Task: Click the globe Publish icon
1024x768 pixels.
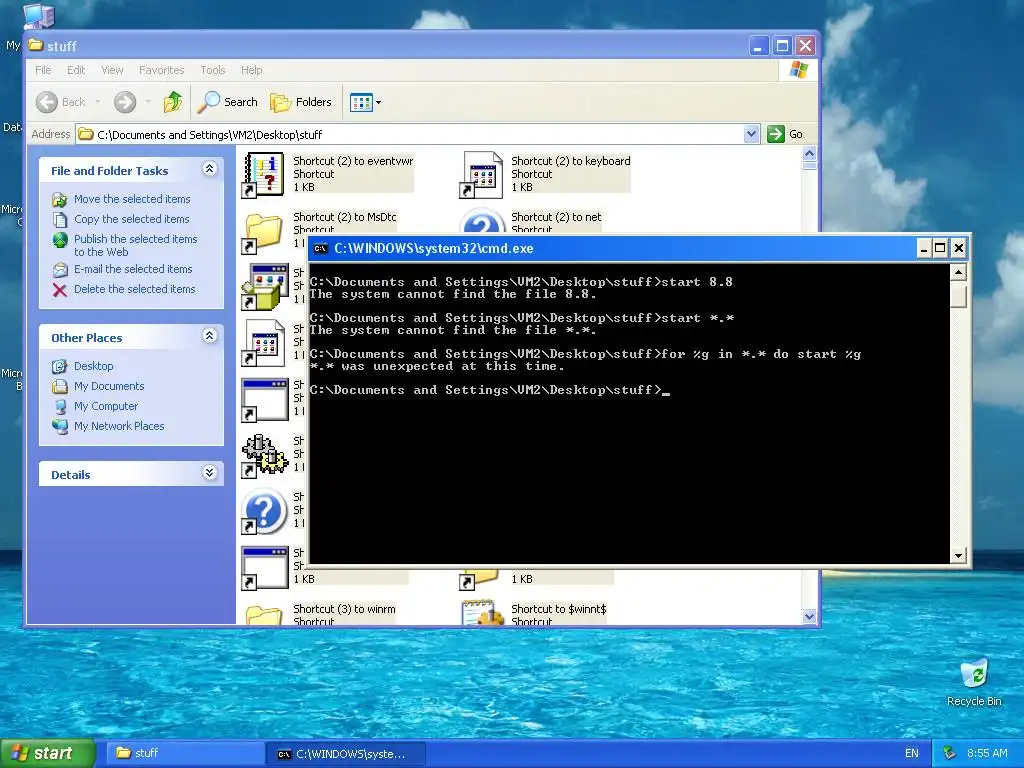Action: pyautogui.click(x=60, y=241)
